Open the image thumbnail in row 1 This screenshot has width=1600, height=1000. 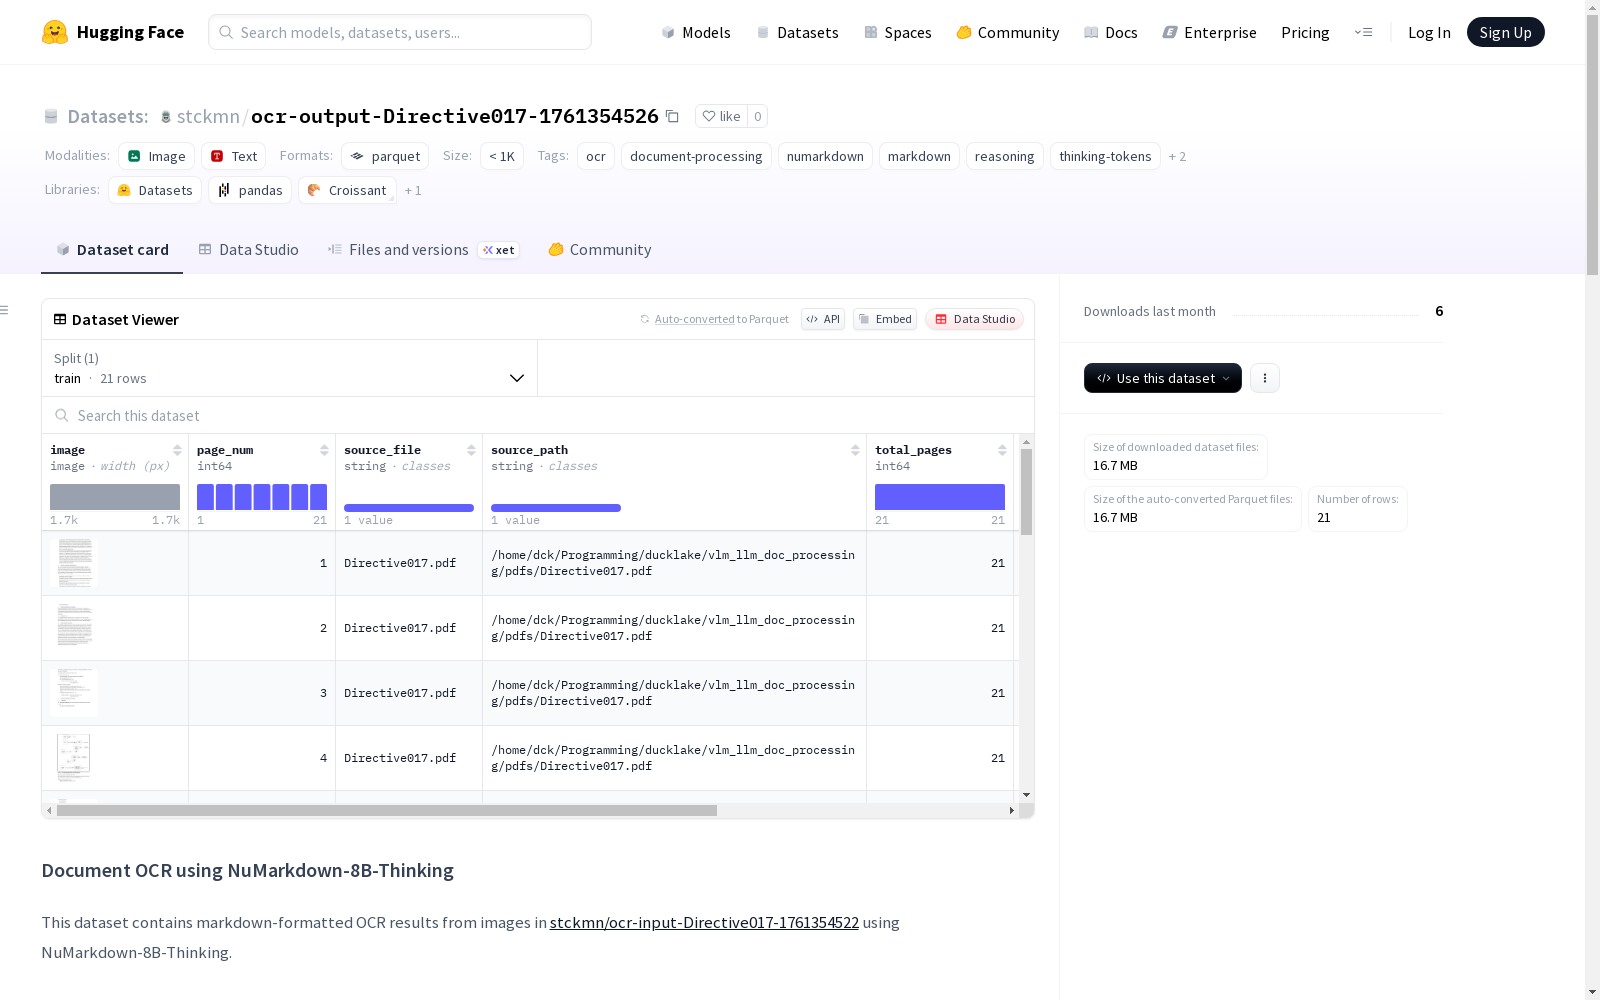pyautogui.click(x=74, y=563)
